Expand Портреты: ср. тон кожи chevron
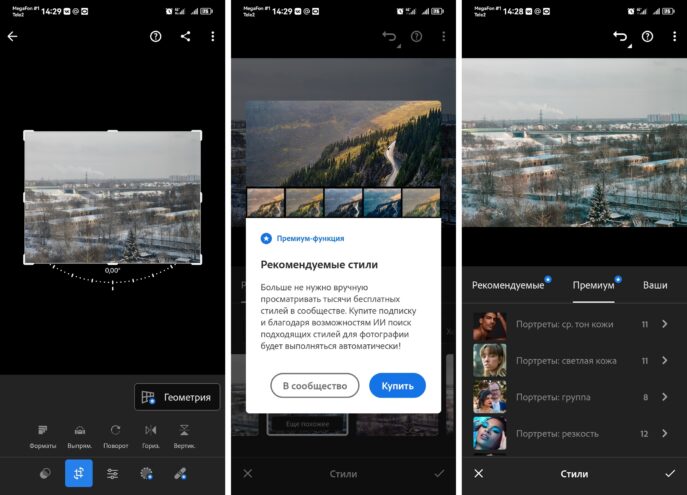 [665, 324]
